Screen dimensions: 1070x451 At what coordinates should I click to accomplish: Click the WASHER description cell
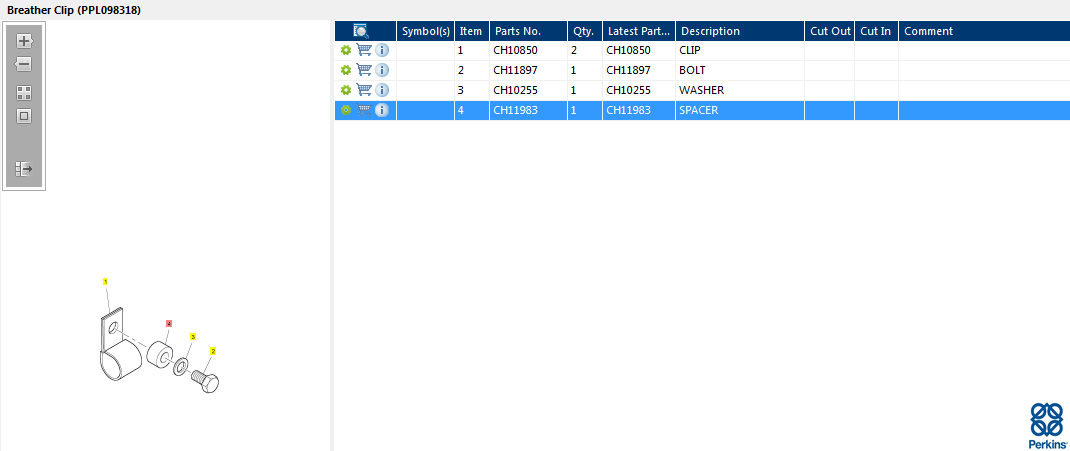click(740, 90)
